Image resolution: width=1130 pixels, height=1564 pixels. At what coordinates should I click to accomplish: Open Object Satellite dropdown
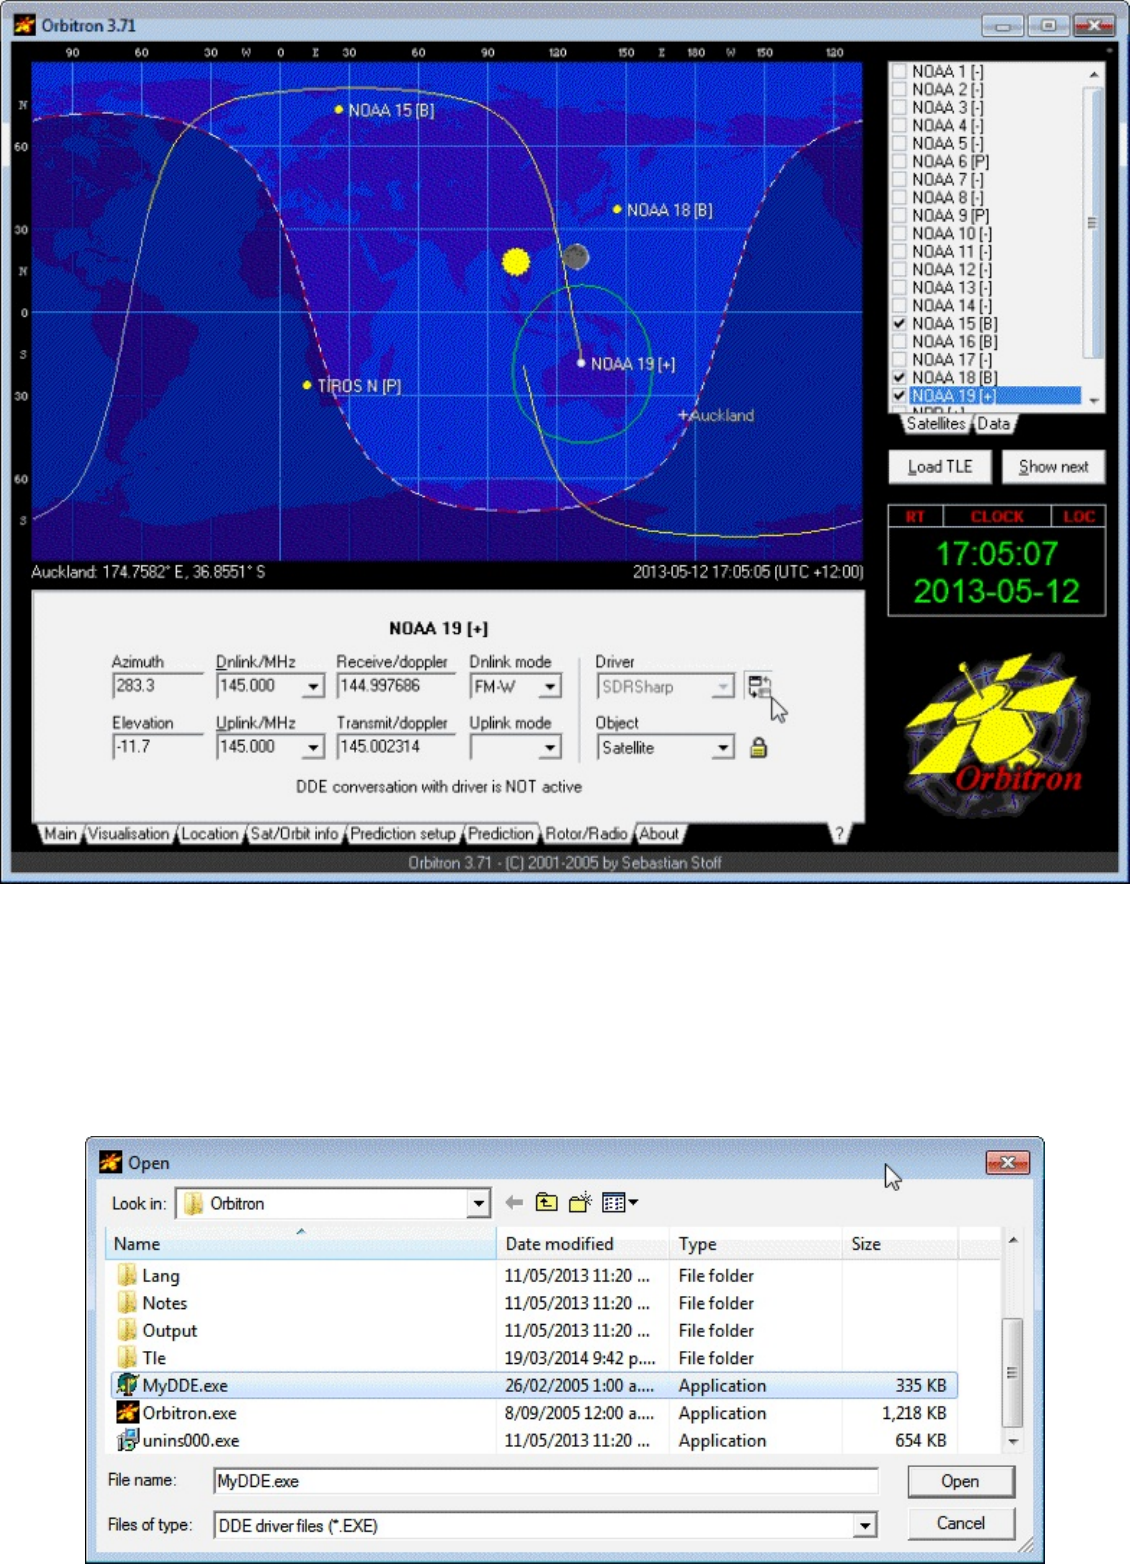[723, 747]
